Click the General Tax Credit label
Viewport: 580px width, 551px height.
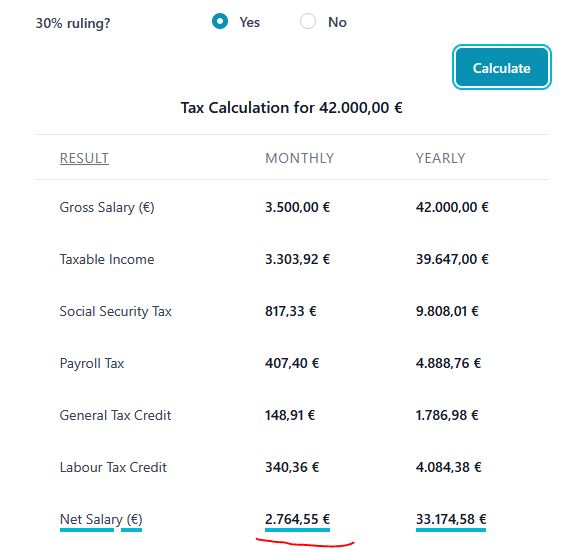(x=115, y=415)
